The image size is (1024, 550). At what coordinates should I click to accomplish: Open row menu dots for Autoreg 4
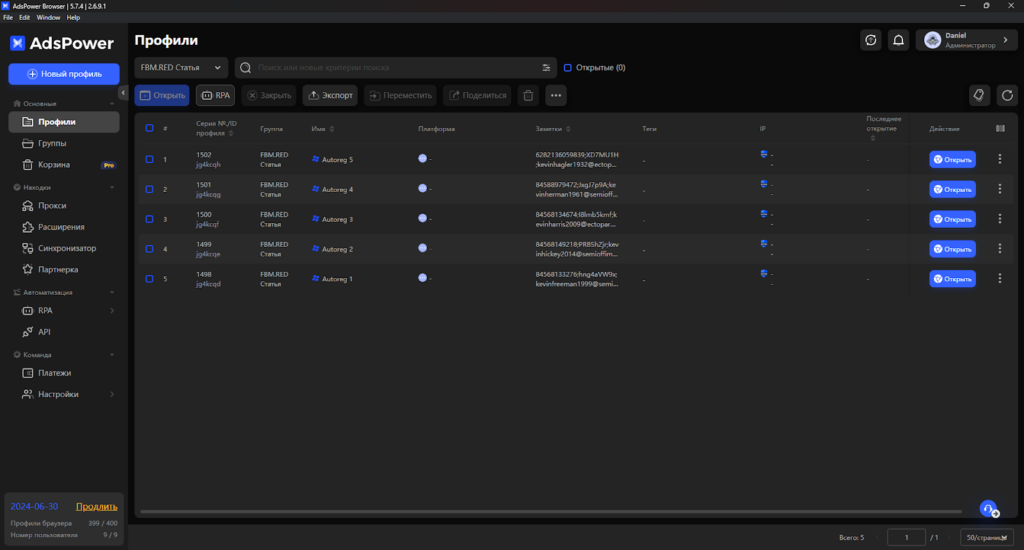tap(1000, 189)
